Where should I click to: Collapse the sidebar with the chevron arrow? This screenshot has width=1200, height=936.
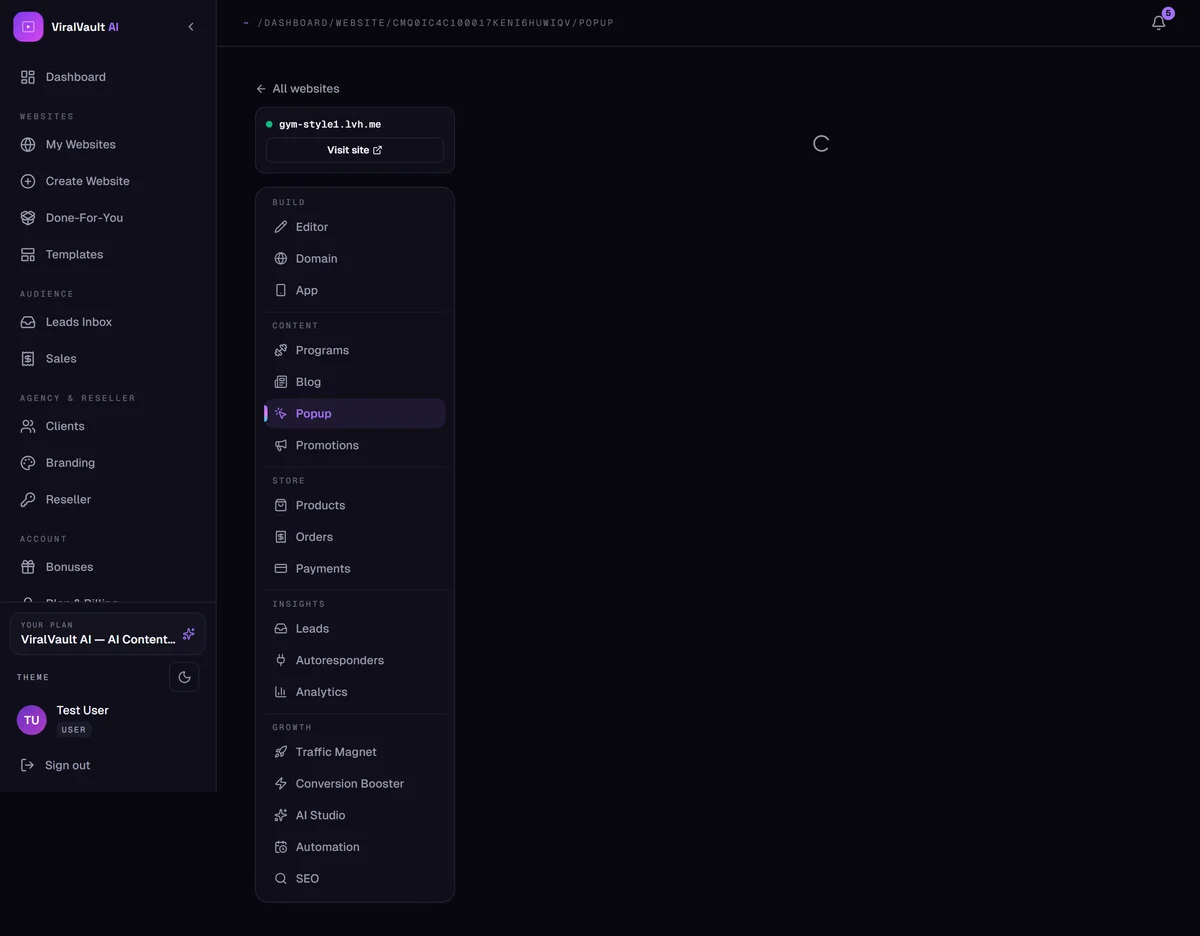tap(191, 27)
